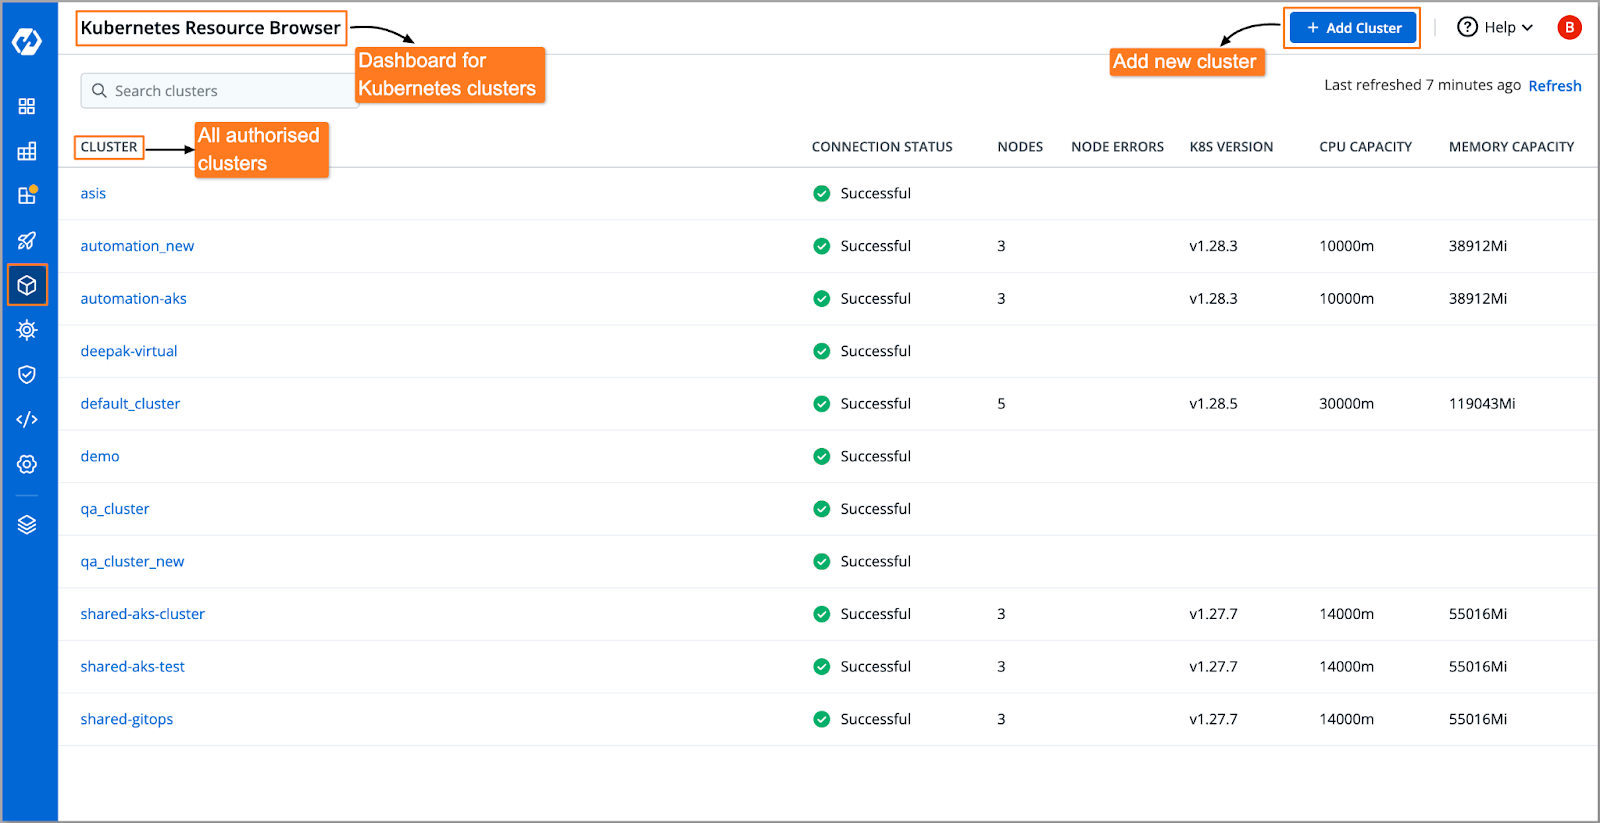Click 55016Mi in shared-gitops row
This screenshot has height=823, width=1600.
click(1478, 719)
